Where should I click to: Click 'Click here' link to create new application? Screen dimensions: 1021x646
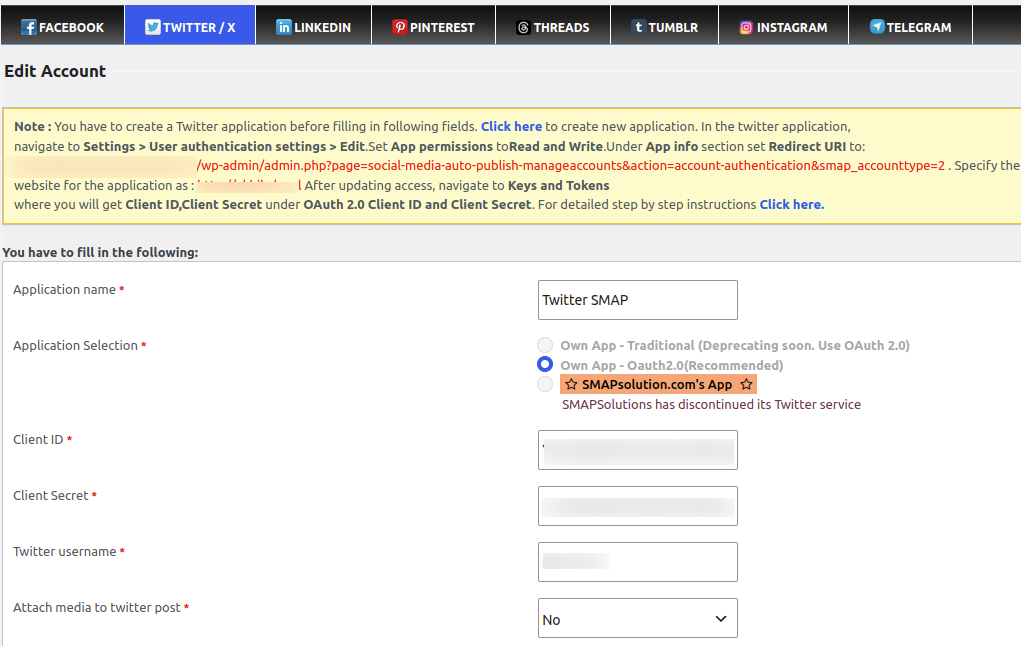click(511, 126)
